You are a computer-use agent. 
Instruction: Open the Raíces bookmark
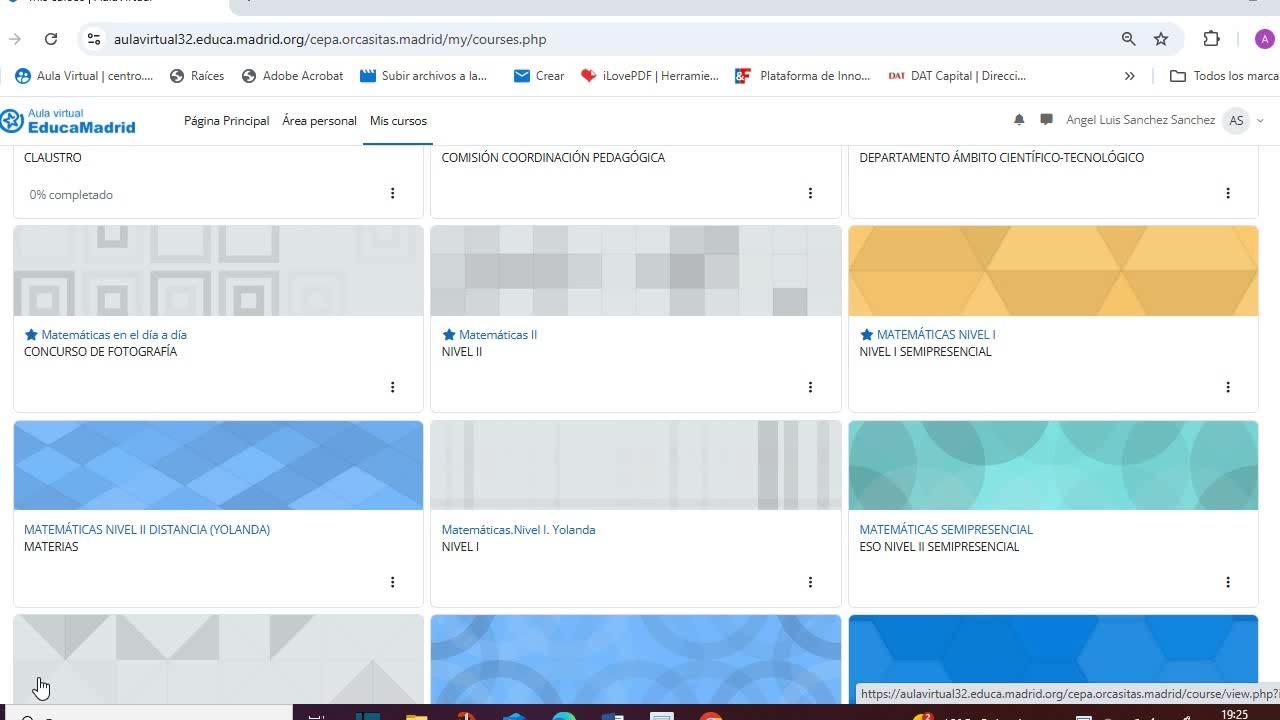click(197, 75)
